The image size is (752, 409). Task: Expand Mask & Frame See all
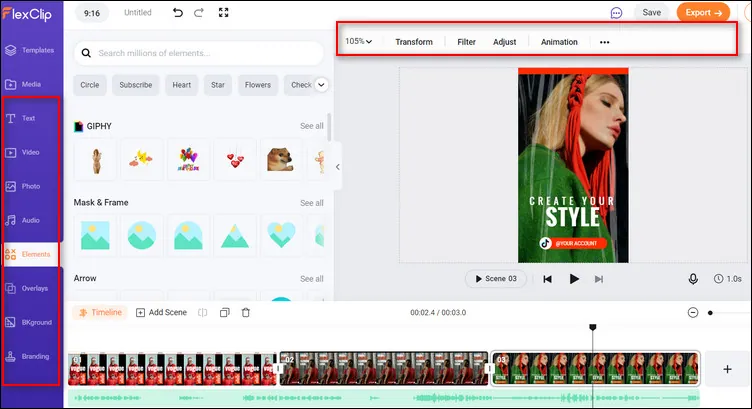312,203
